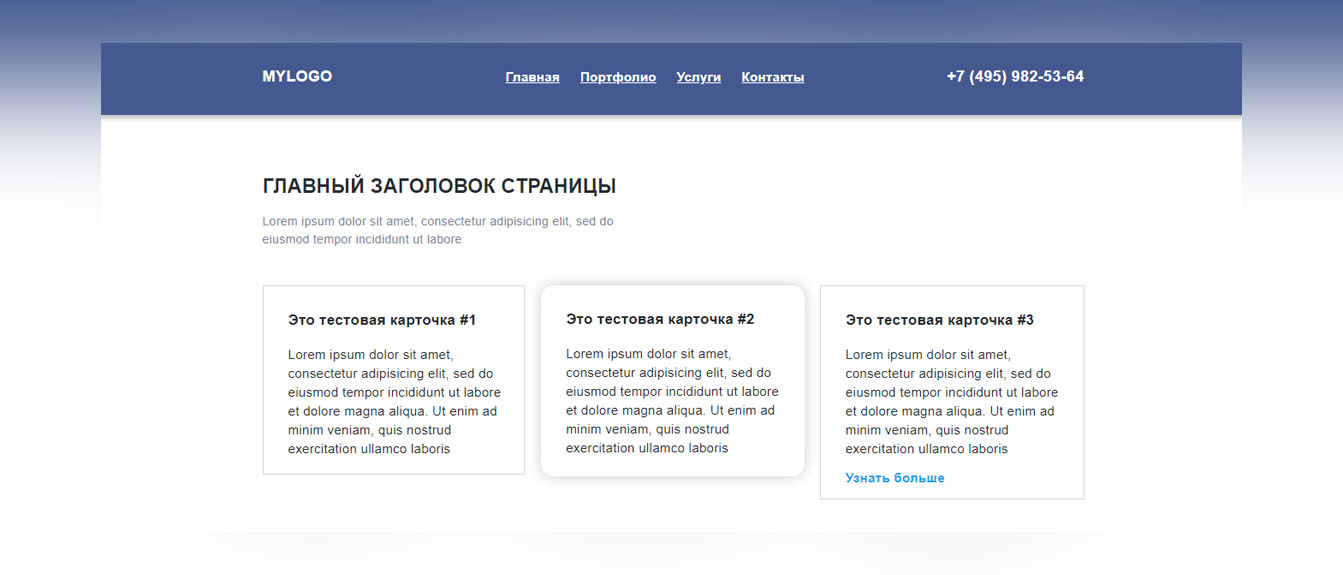The width and height of the screenshot is (1343, 575).
Task: Click the body text of card #1
Action: [x=394, y=402]
